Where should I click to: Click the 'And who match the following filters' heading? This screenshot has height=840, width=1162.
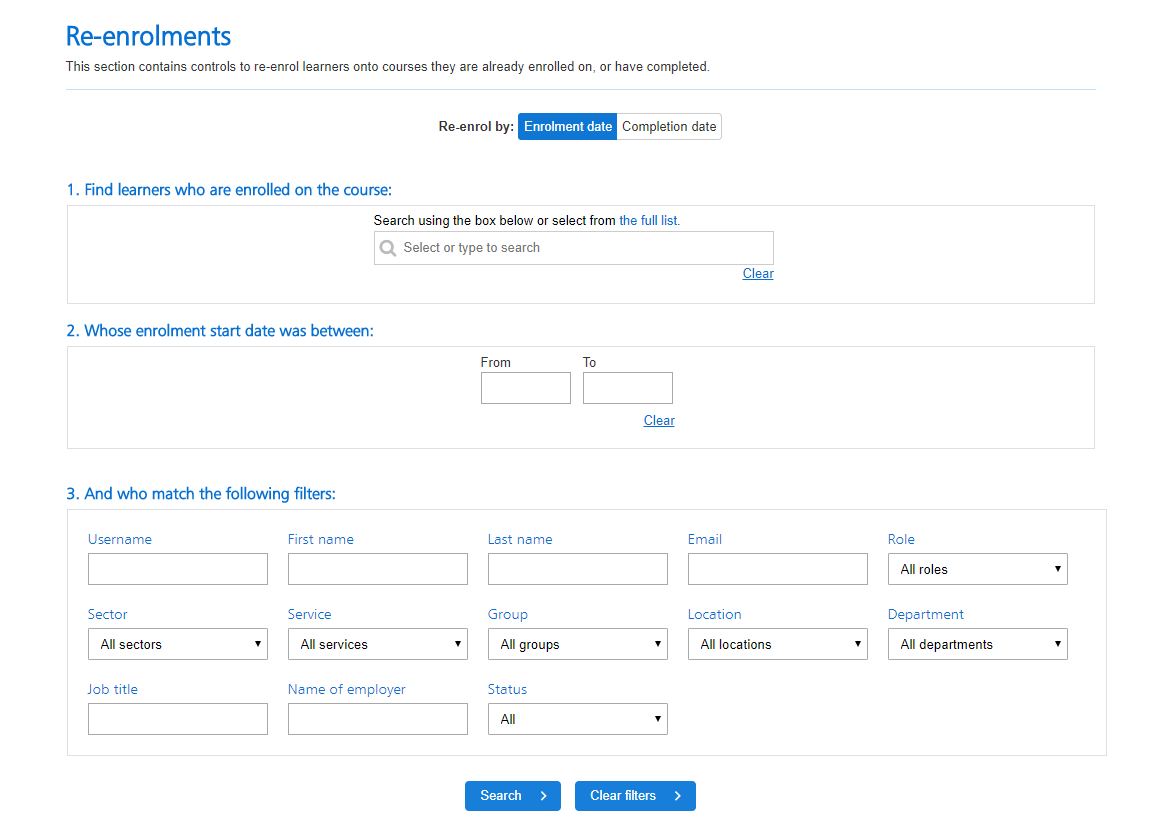(201, 494)
